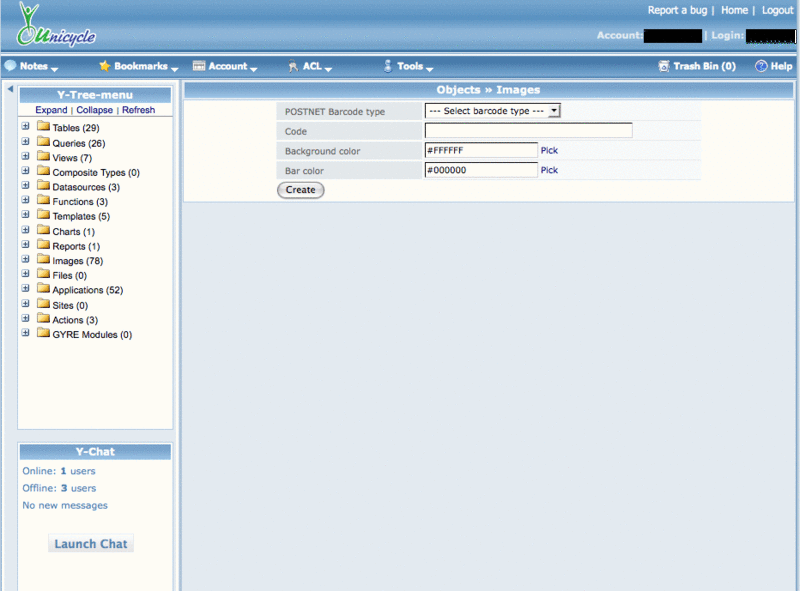Click the Bookmarks star icon
Viewport: 800px width, 591px height.
click(104, 66)
